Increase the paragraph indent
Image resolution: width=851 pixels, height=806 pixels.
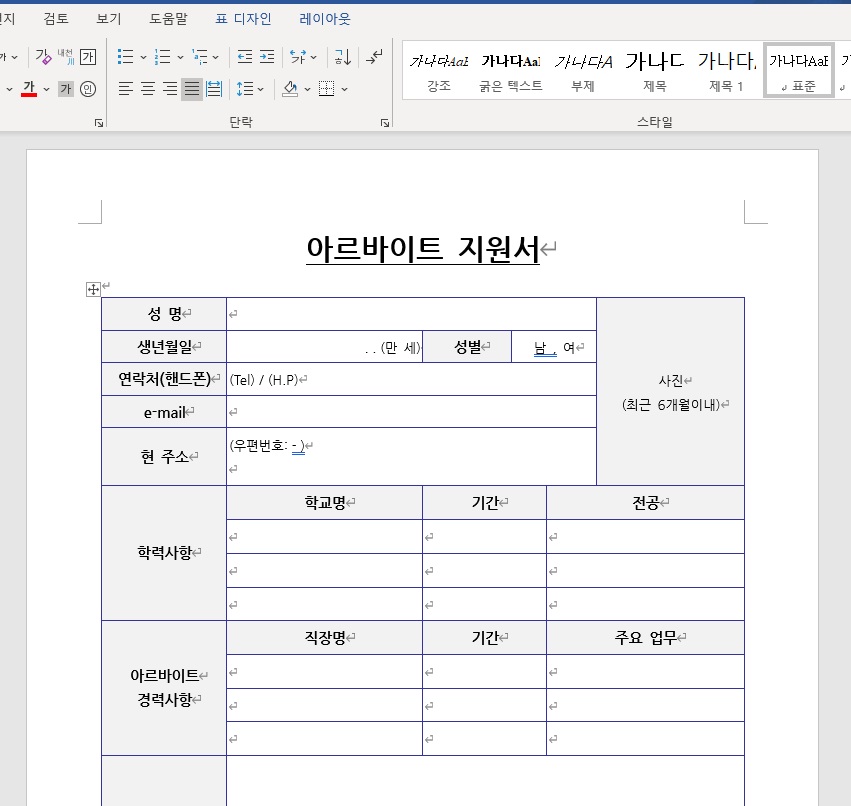click(265, 57)
